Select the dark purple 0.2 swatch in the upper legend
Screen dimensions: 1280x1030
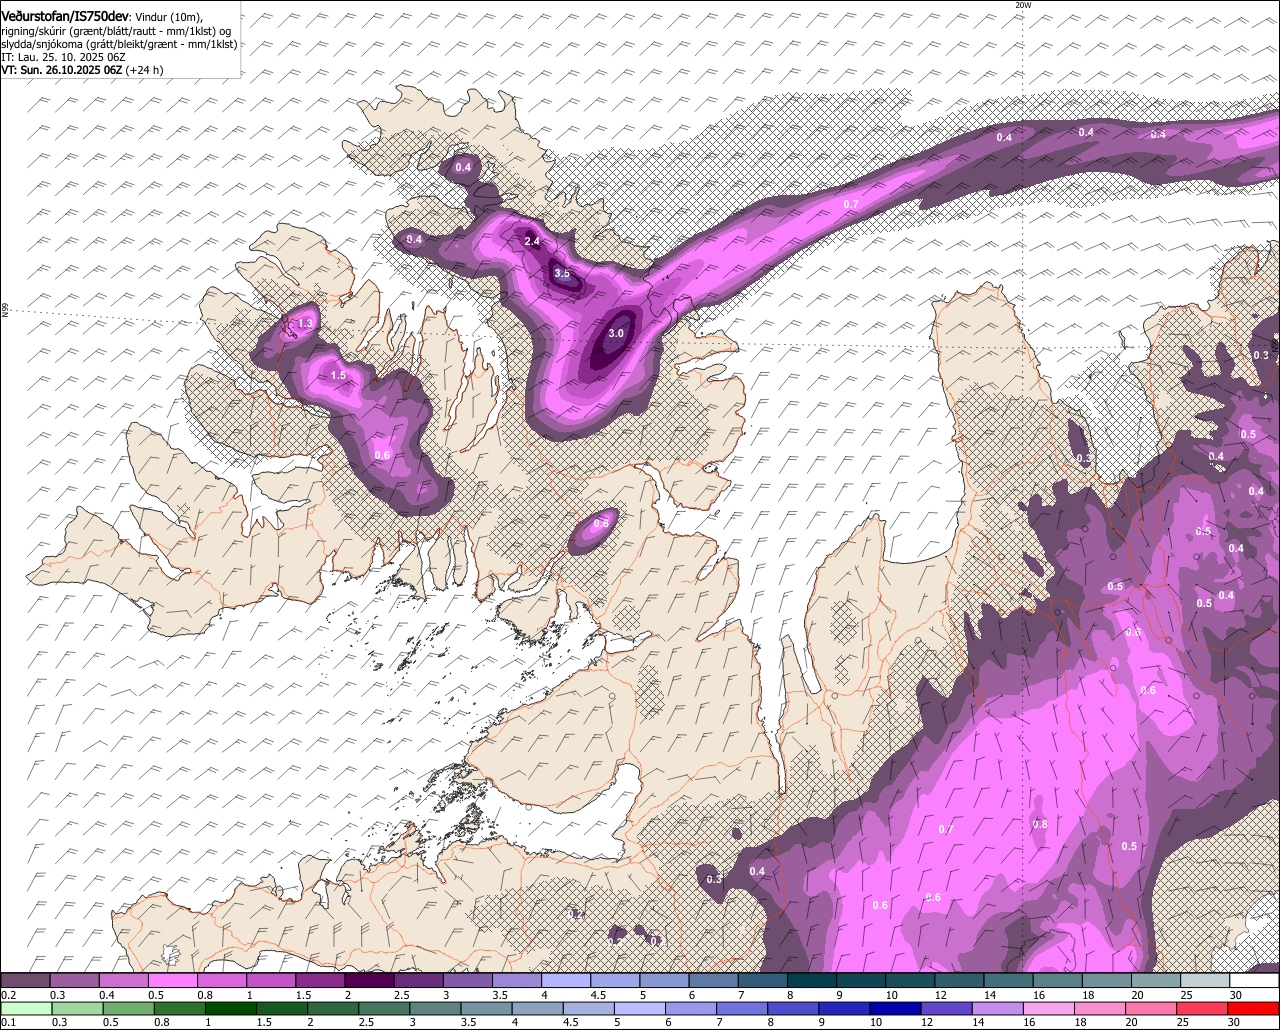[25, 981]
